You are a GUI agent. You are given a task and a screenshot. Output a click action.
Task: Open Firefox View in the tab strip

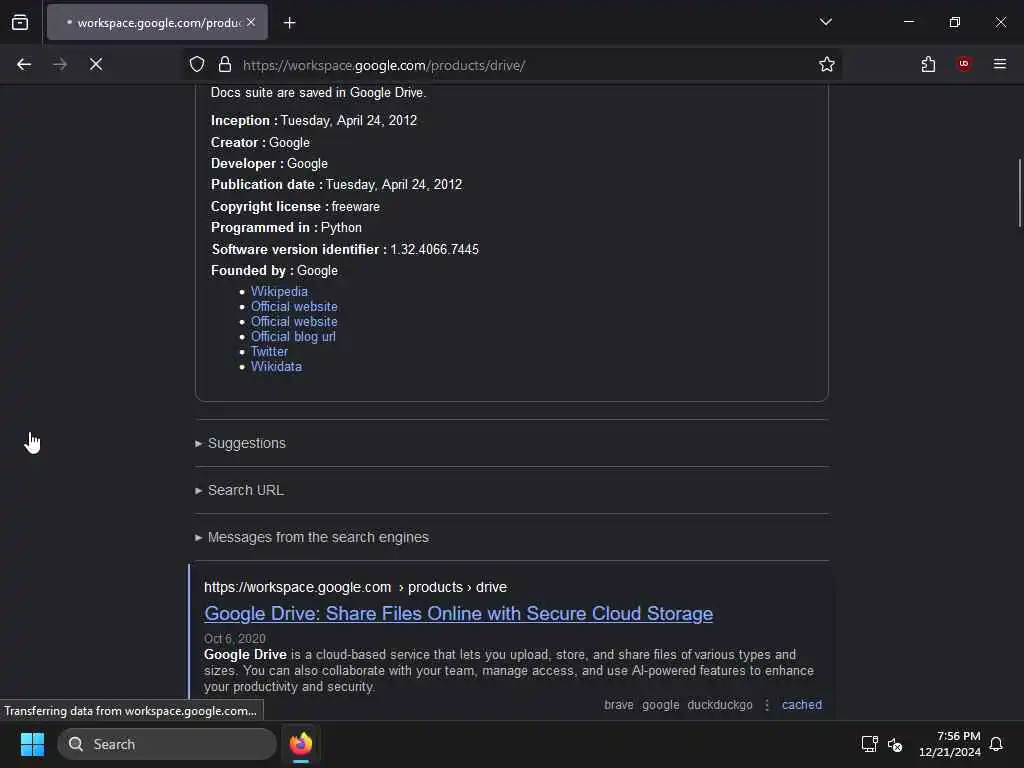point(20,22)
